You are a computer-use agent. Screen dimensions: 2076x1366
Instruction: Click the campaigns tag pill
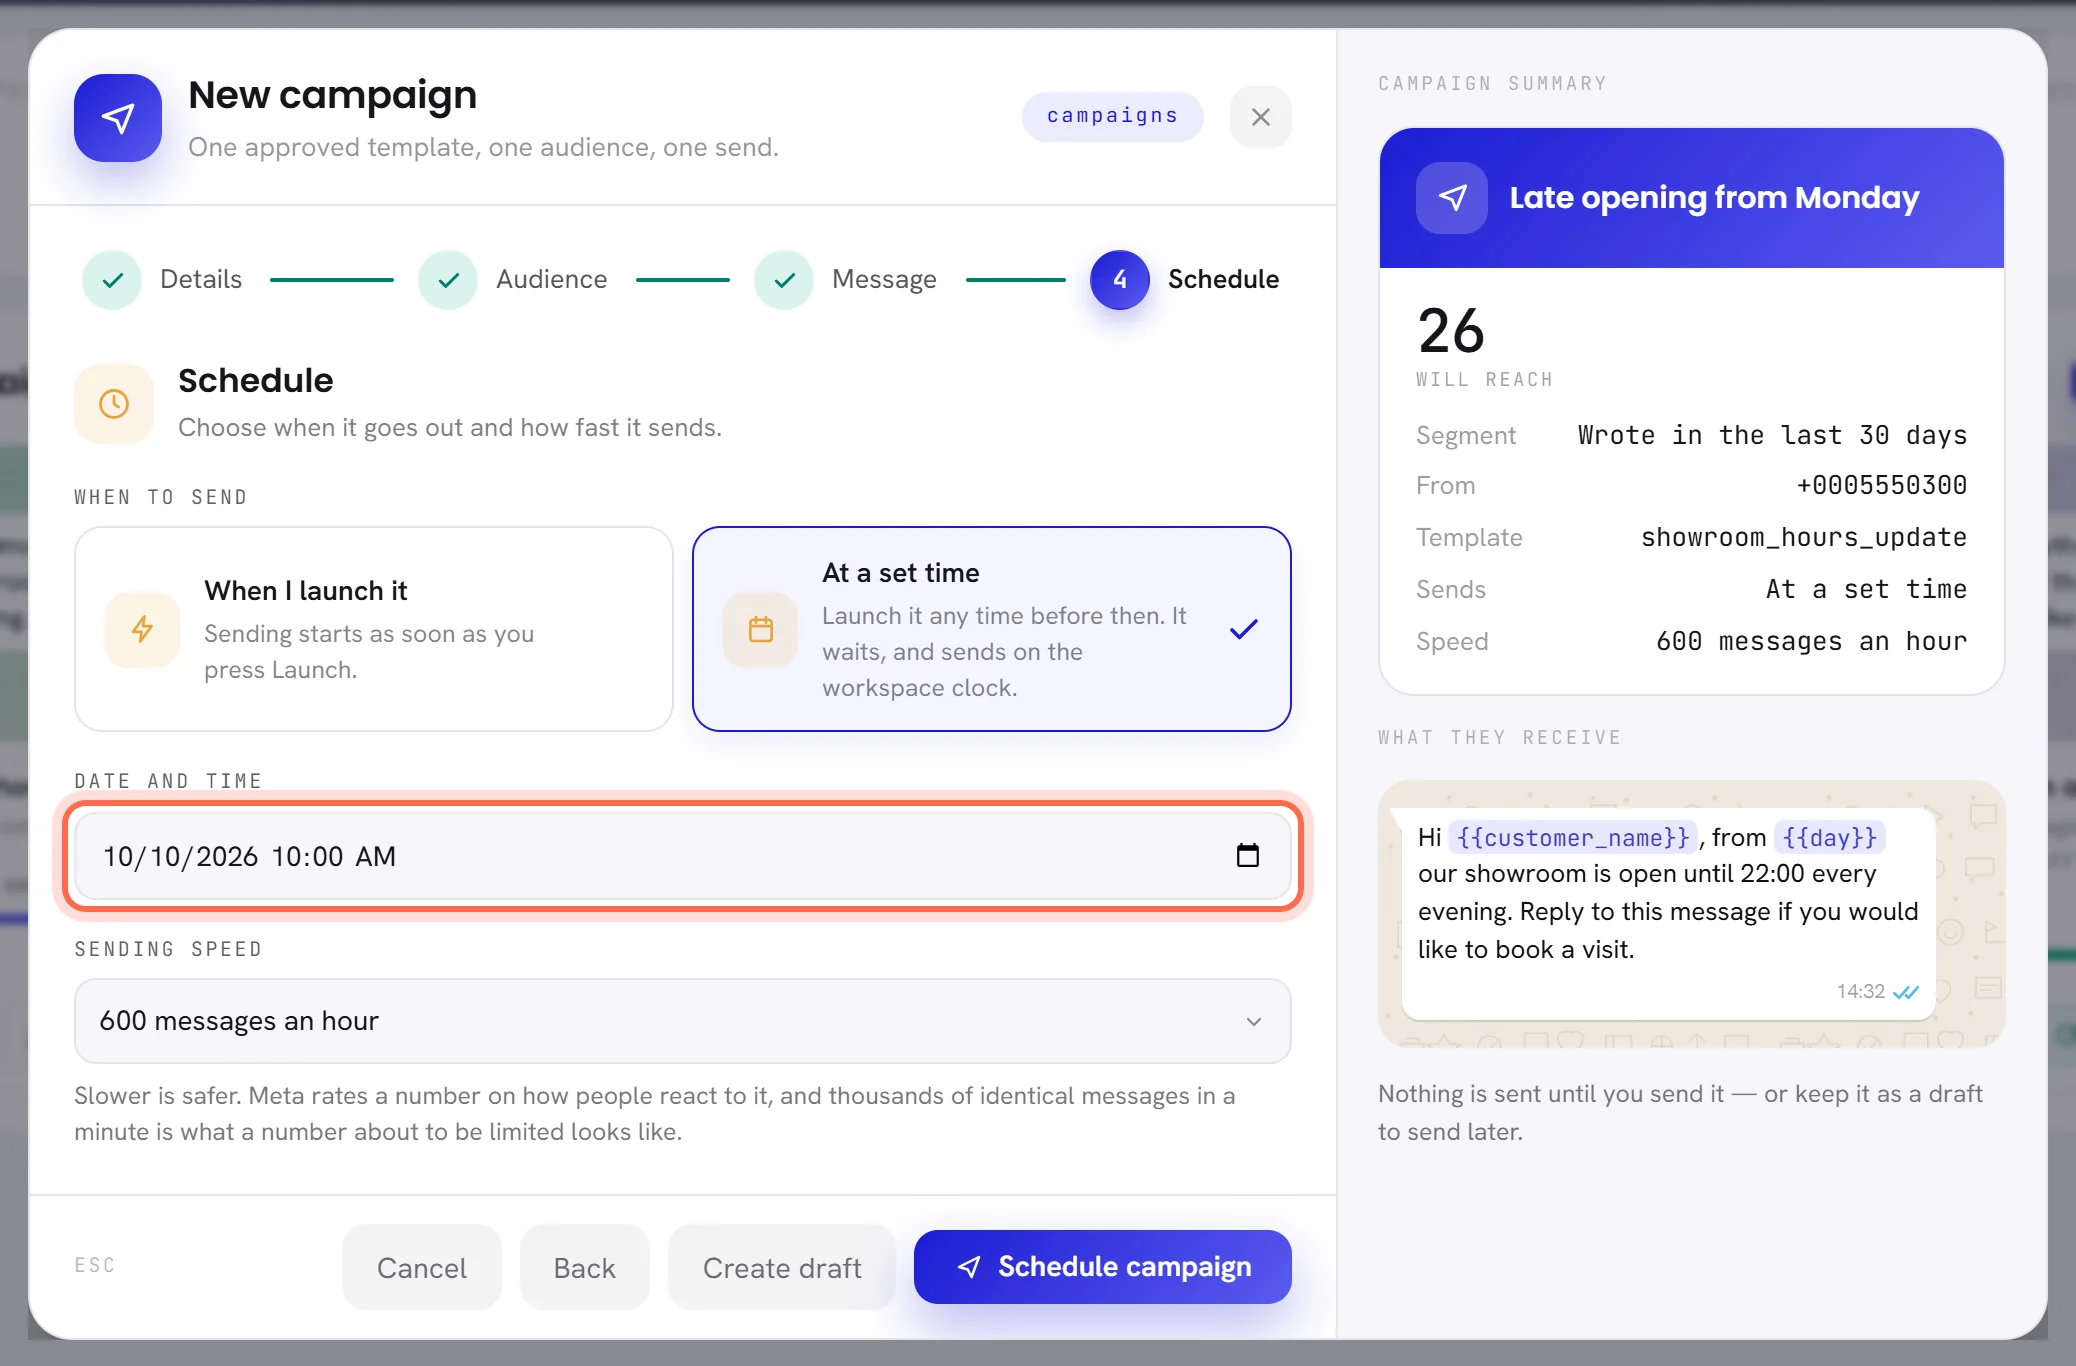1112,116
